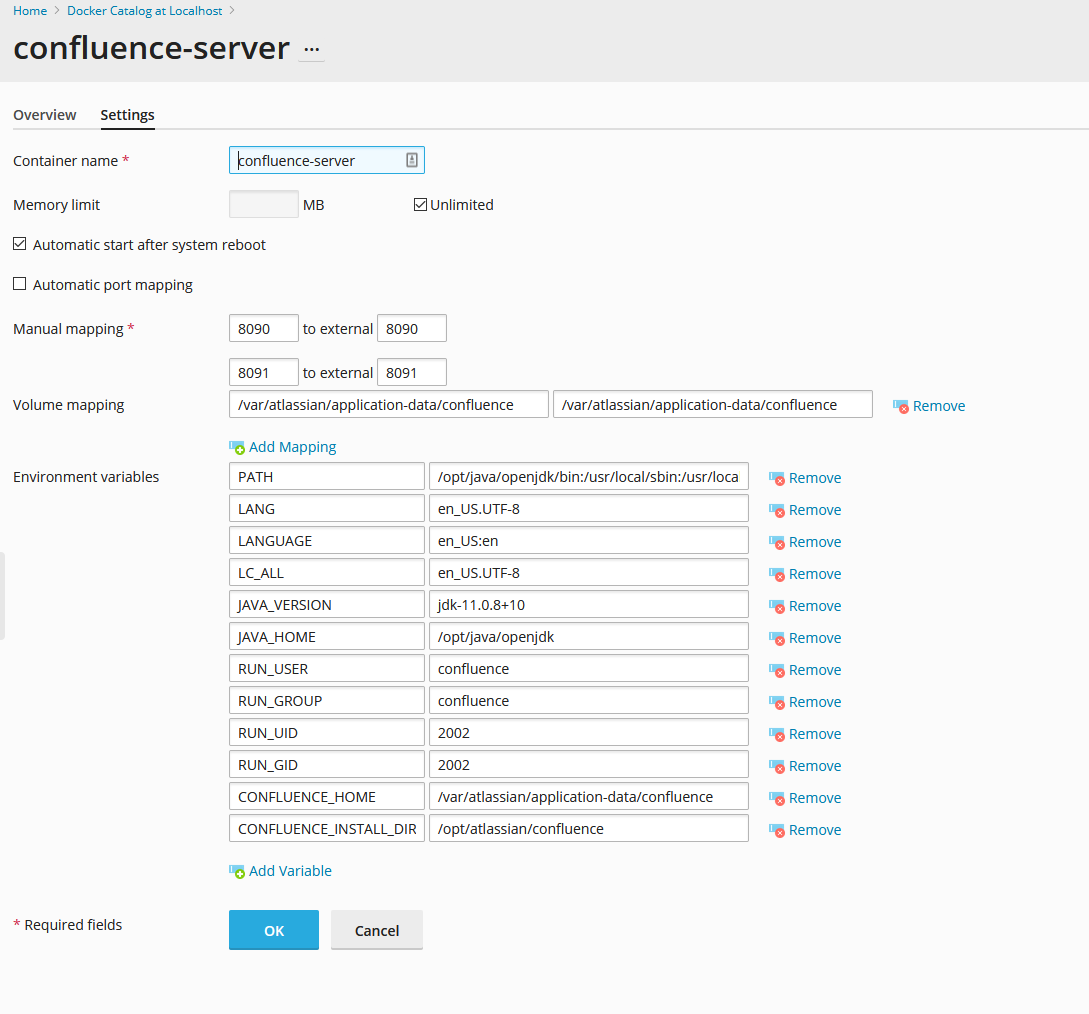1089x1014 pixels.
Task: Click the LANG variable name field
Action: pyautogui.click(x=326, y=508)
